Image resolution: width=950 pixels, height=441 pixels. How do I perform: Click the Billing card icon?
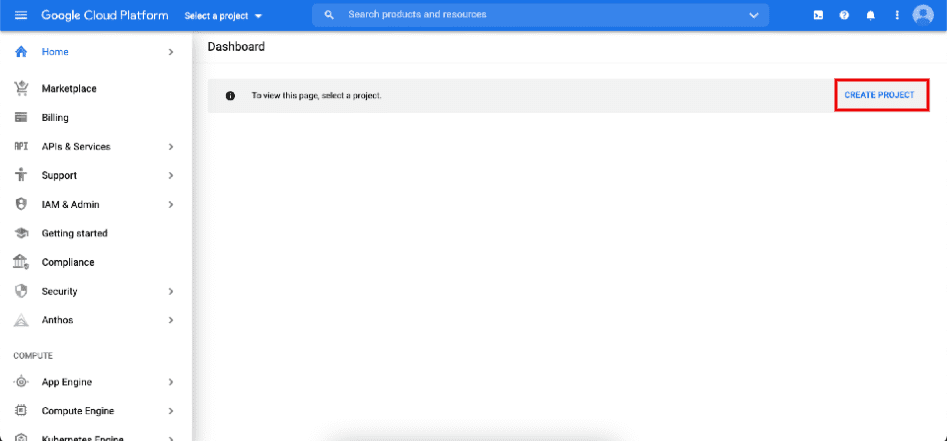coord(21,118)
